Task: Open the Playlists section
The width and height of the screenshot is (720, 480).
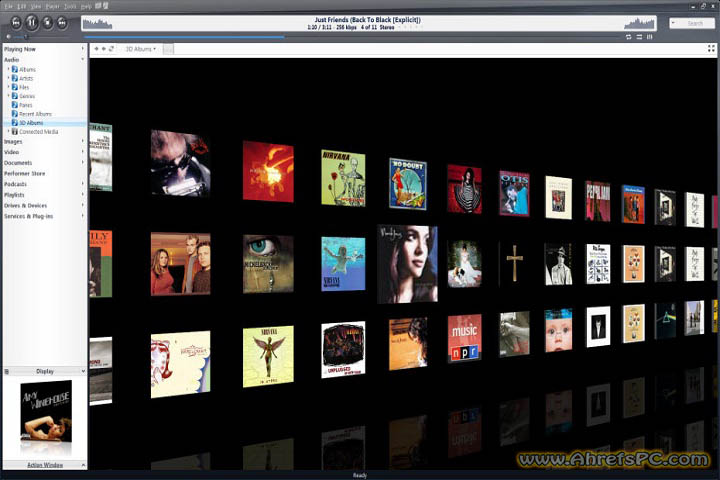Action: tap(14, 195)
